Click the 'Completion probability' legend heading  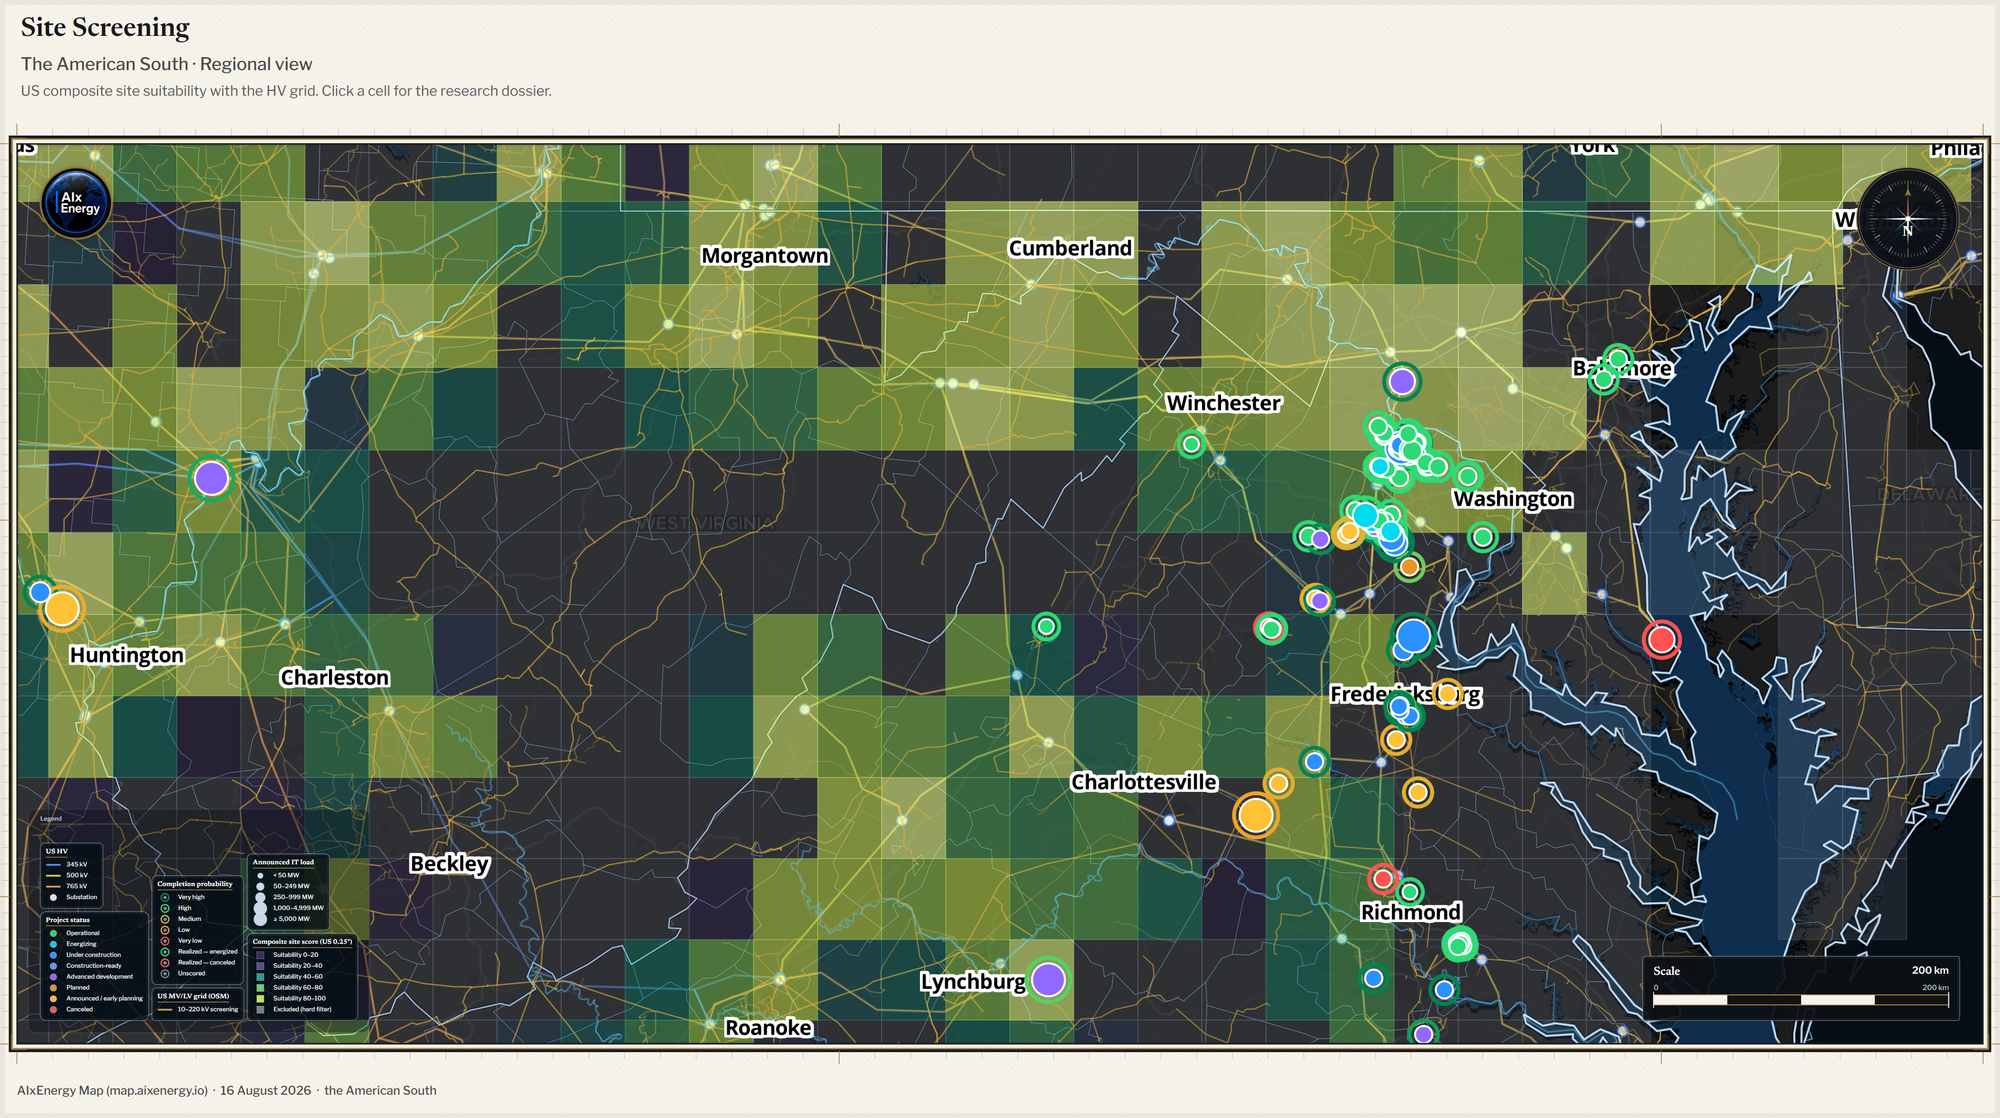tap(195, 884)
